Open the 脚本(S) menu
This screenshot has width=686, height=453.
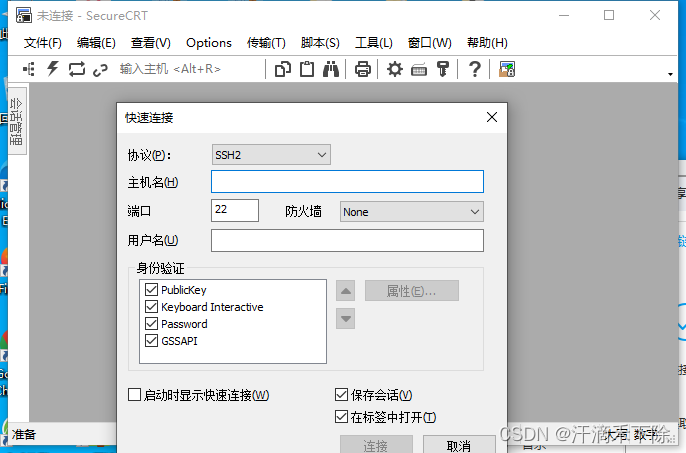tap(320, 43)
